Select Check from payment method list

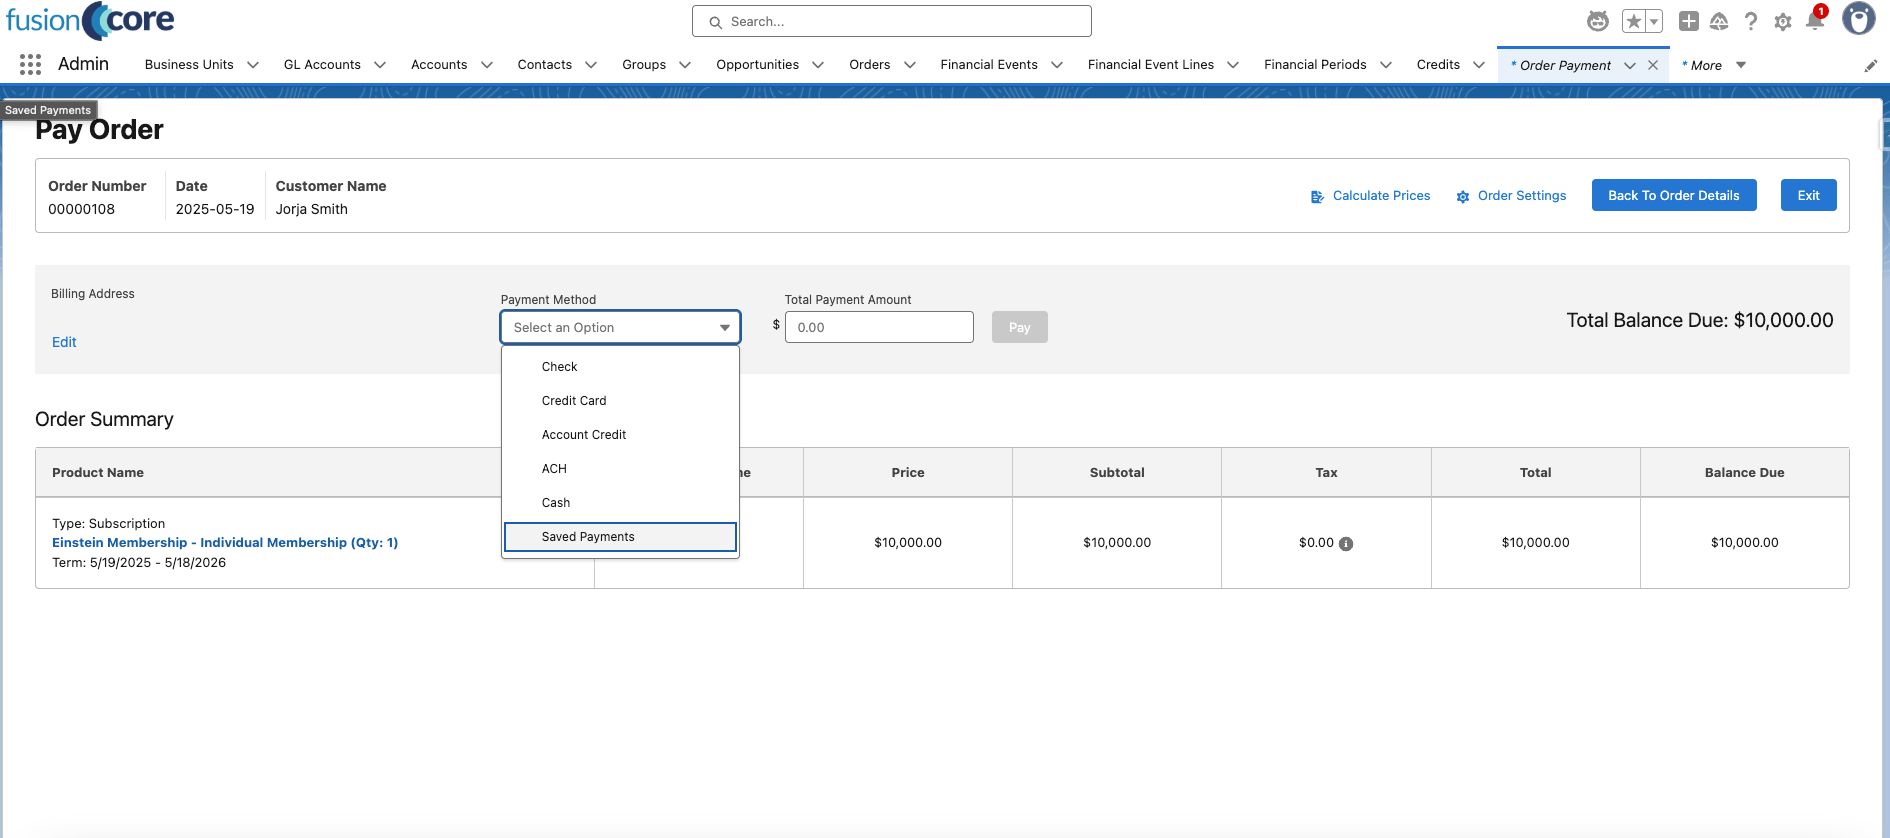(620, 367)
